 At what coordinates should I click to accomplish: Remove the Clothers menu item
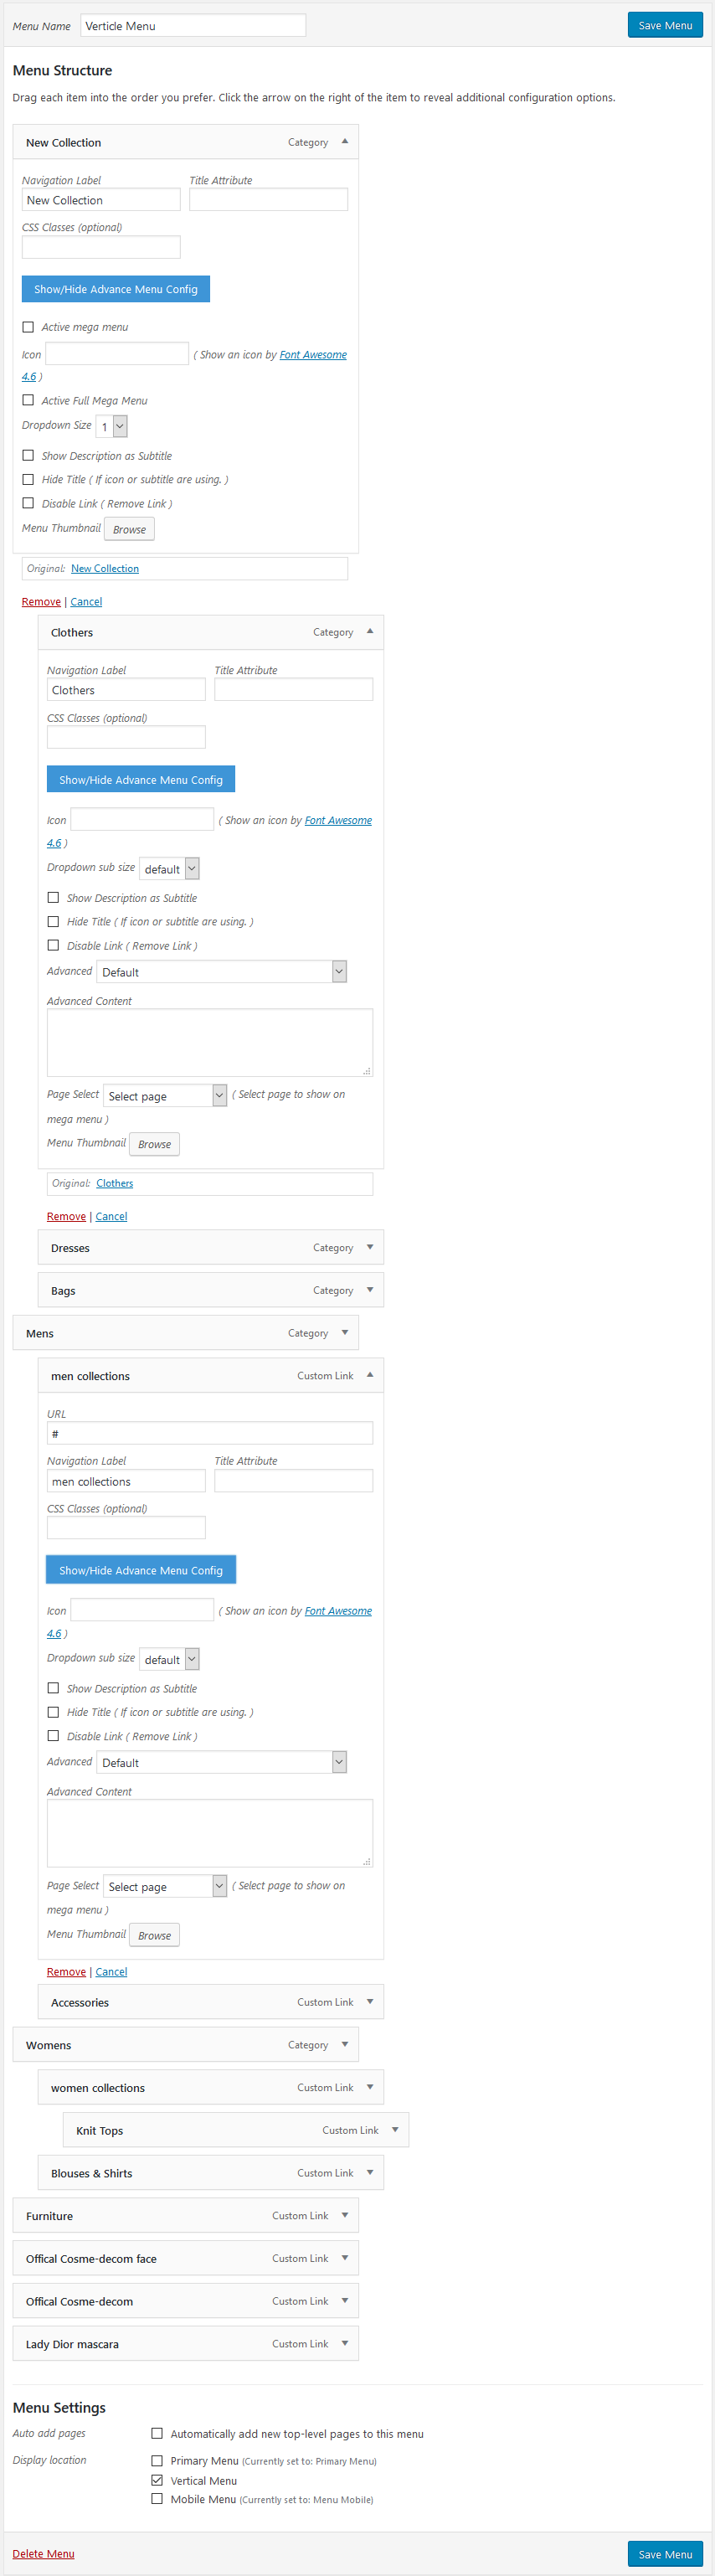(66, 1216)
